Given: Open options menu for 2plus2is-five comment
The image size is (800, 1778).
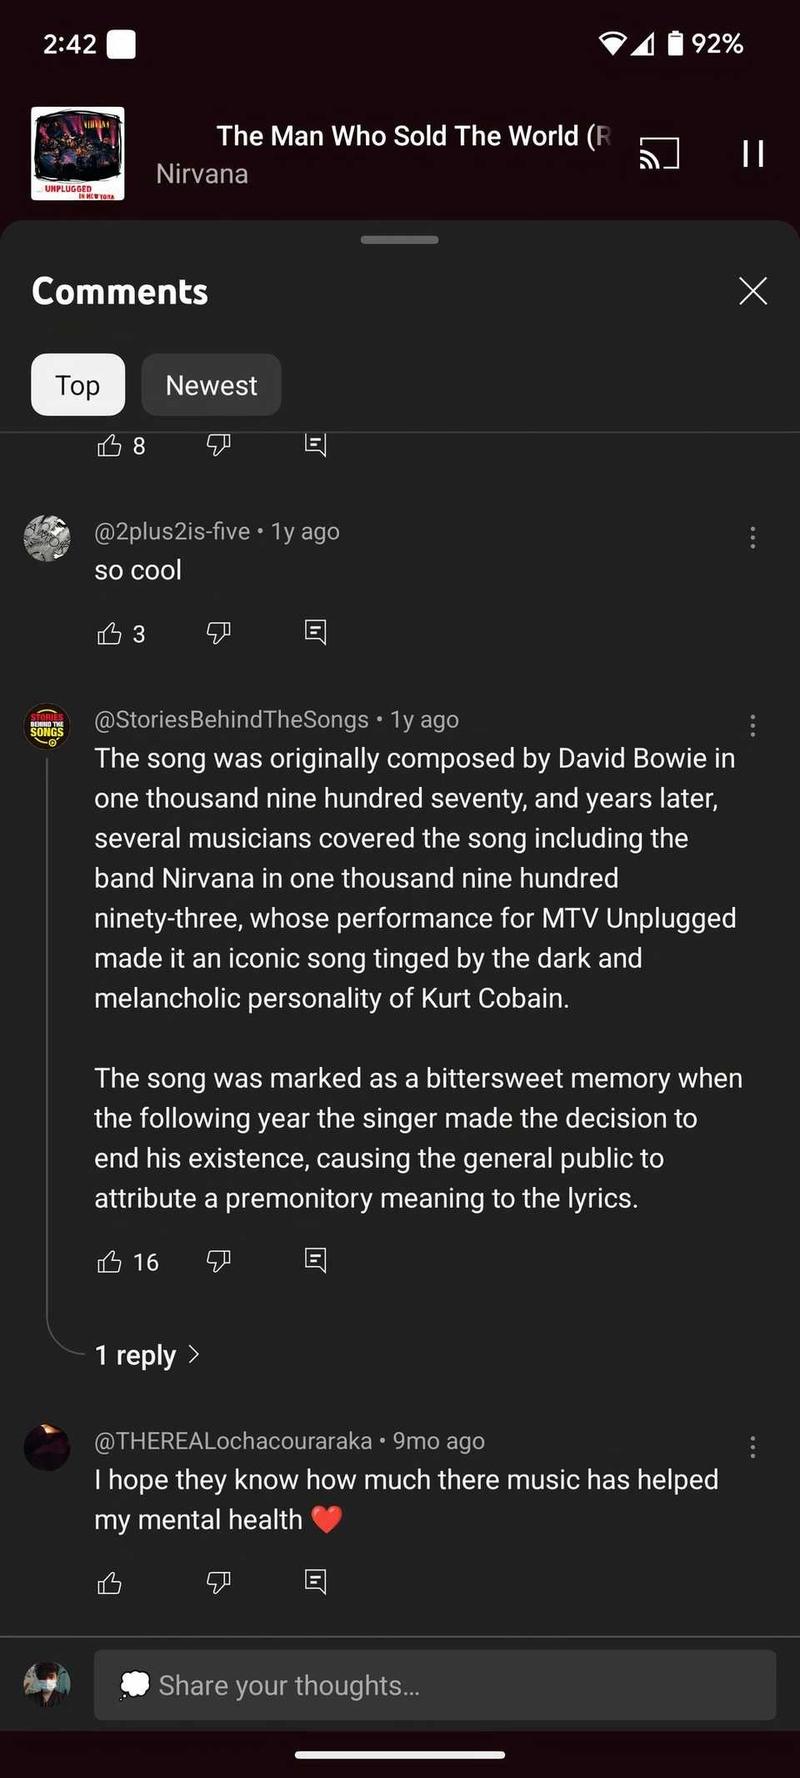Looking at the screenshot, I should click(x=752, y=538).
